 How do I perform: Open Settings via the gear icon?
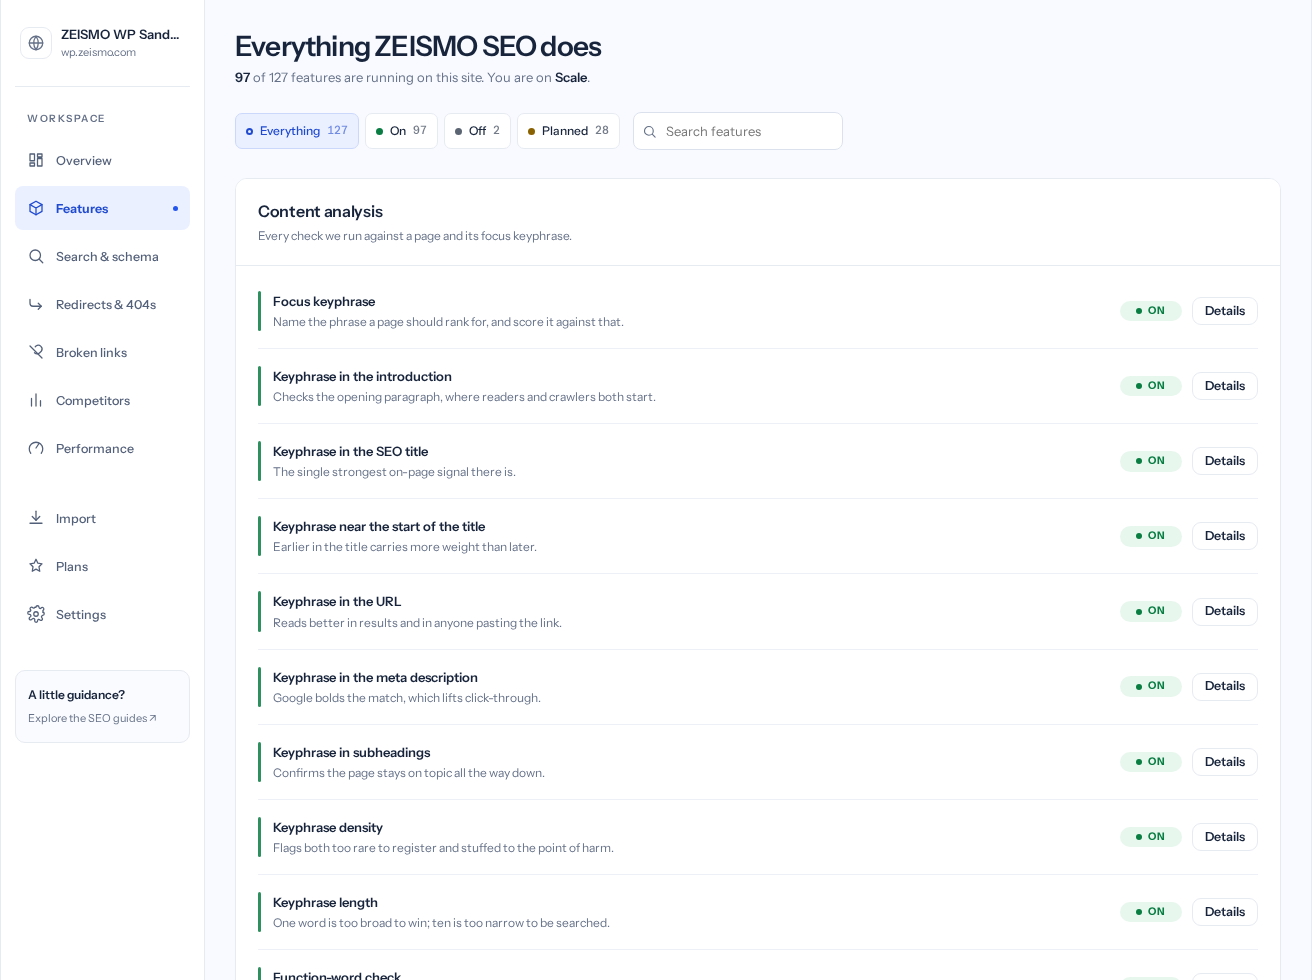(x=36, y=614)
